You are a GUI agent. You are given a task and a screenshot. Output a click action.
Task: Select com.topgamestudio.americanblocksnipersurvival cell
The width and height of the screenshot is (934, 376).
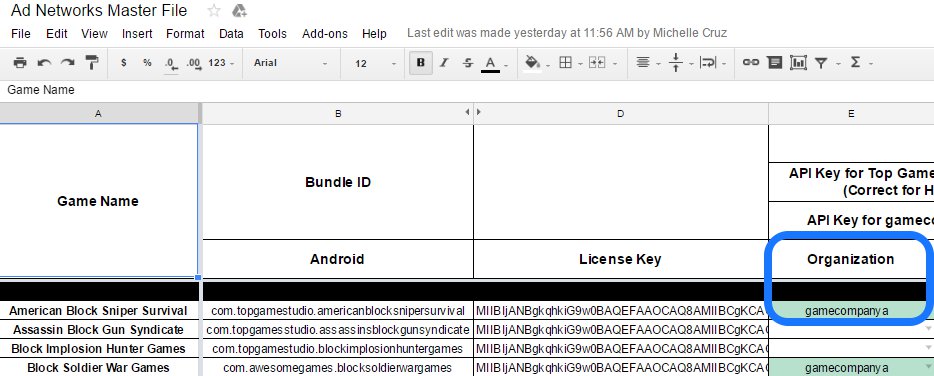pyautogui.click(x=338, y=311)
